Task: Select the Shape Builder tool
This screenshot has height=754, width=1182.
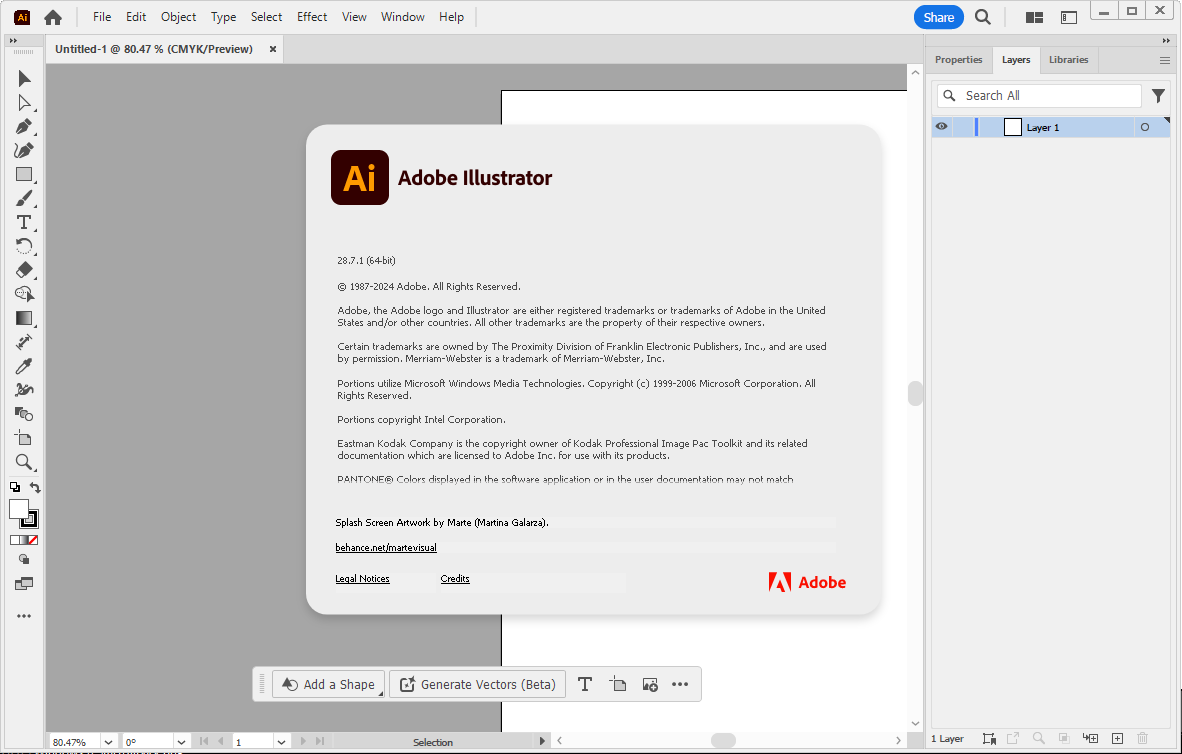Action: tap(24, 294)
